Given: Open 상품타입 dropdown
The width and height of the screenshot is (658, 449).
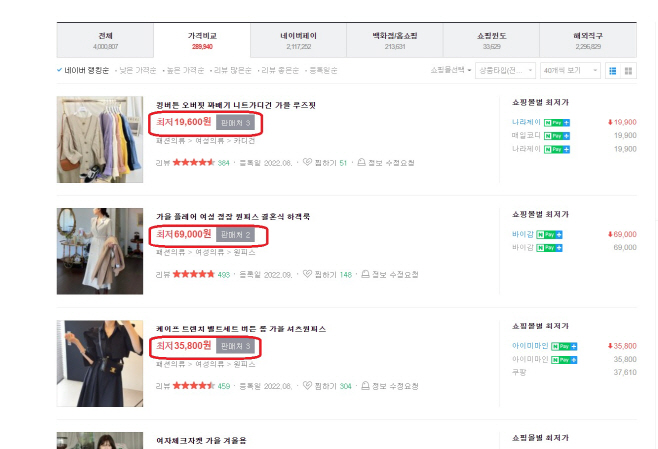Looking at the screenshot, I should [505, 70].
